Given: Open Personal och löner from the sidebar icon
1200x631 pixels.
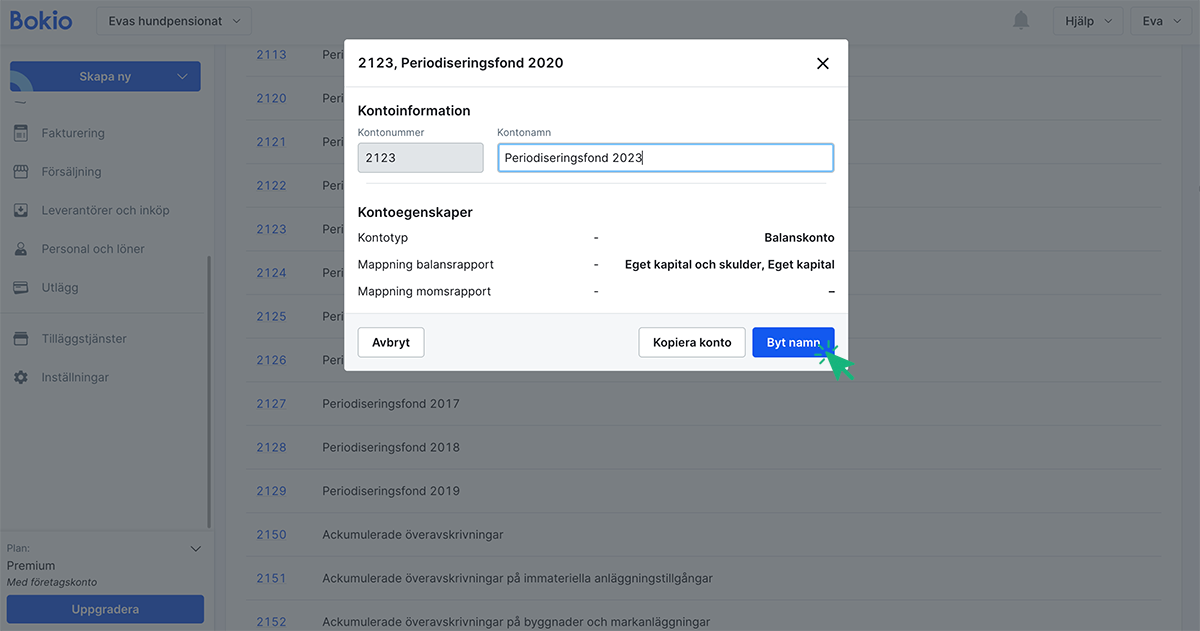Looking at the screenshot, I should click(23, 248).
